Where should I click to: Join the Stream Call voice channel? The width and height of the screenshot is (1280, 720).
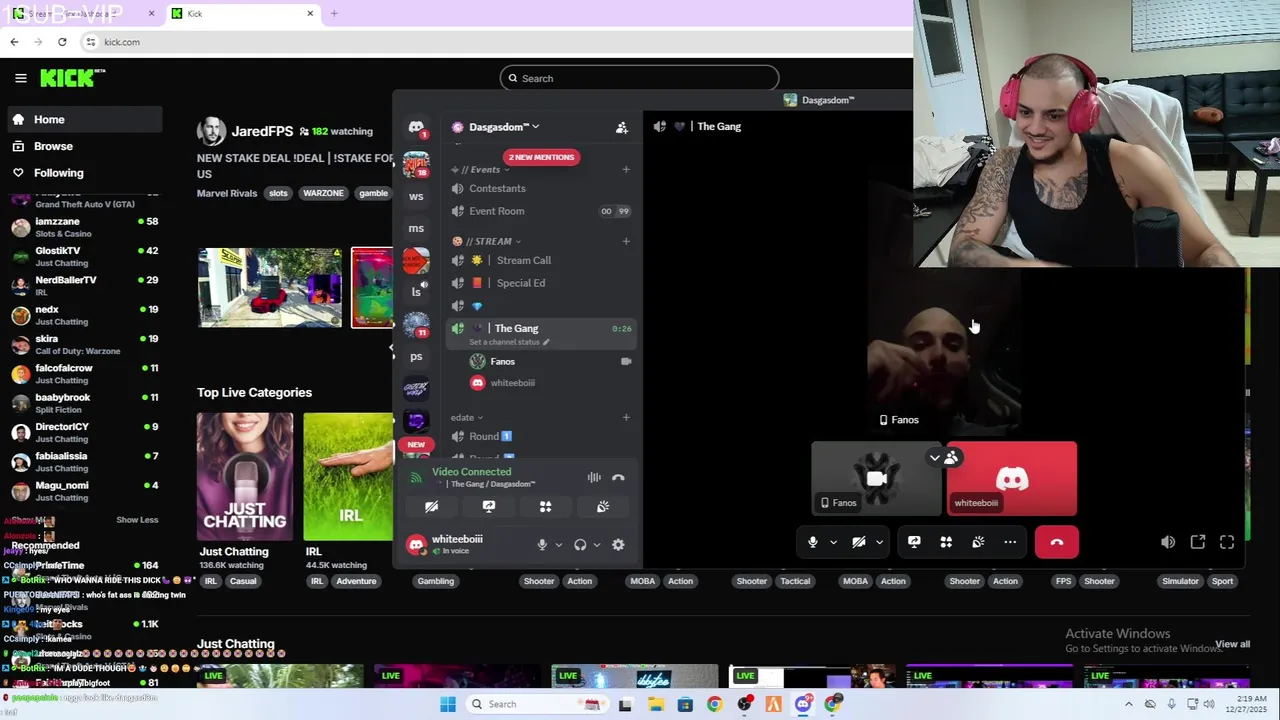pos(540,260)
